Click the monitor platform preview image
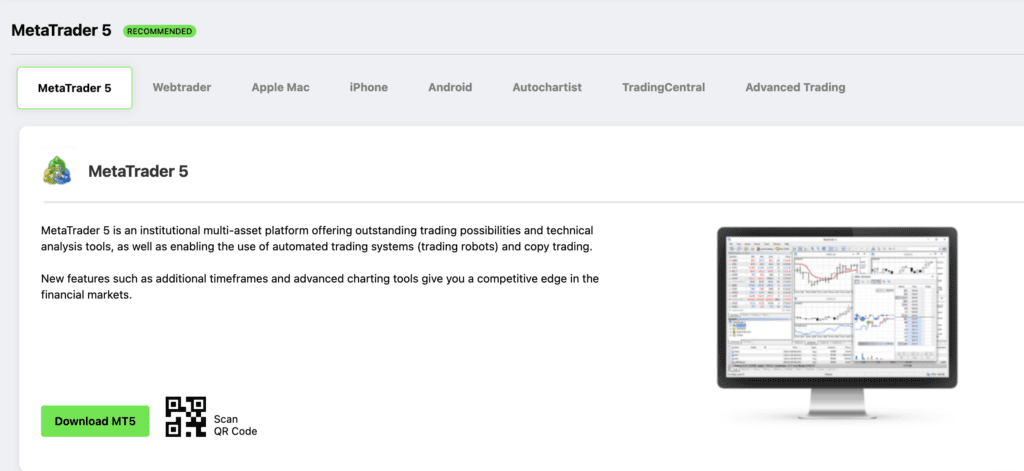The width and height of the screenshot is (1024, 471). pyautogui.click(x=837, y=322)
